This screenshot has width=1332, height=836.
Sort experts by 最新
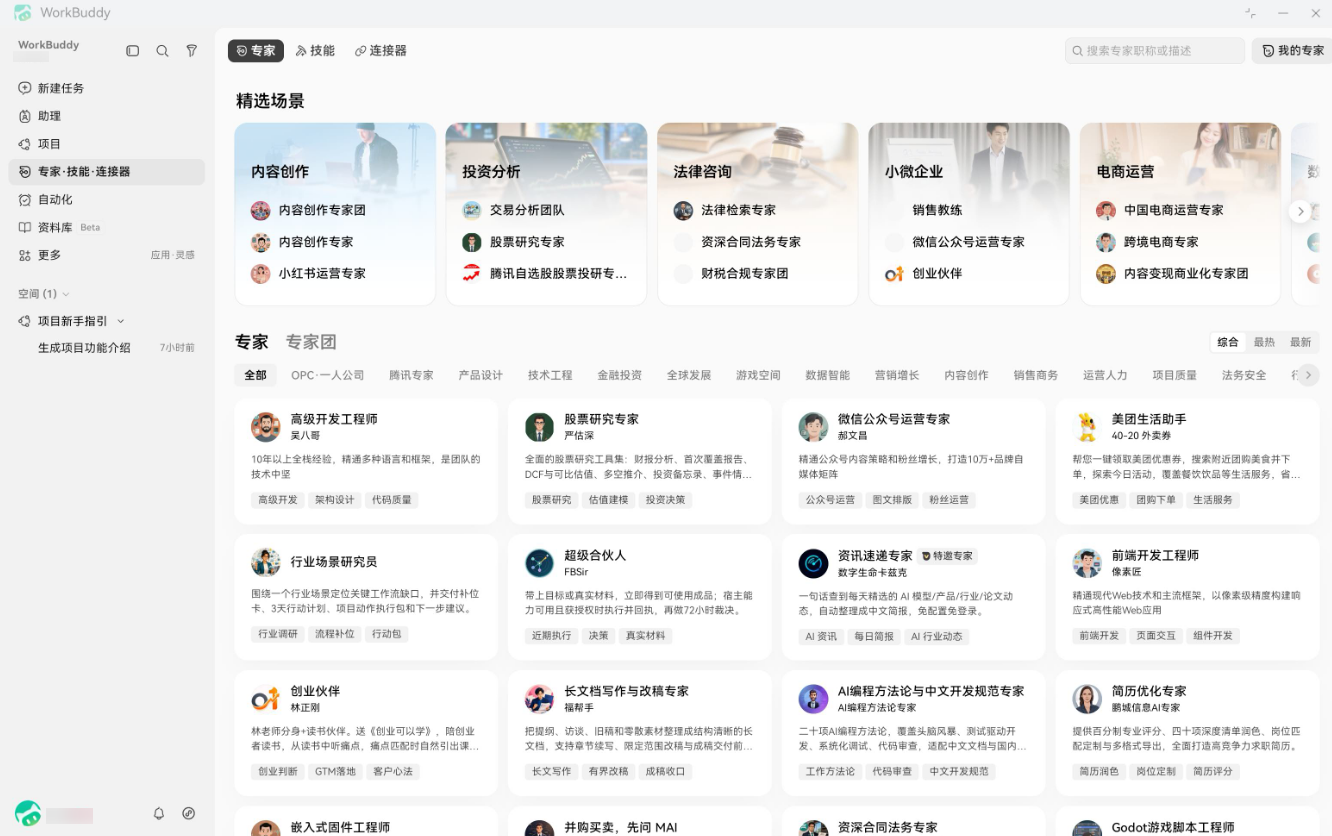tap(1300, 342)
